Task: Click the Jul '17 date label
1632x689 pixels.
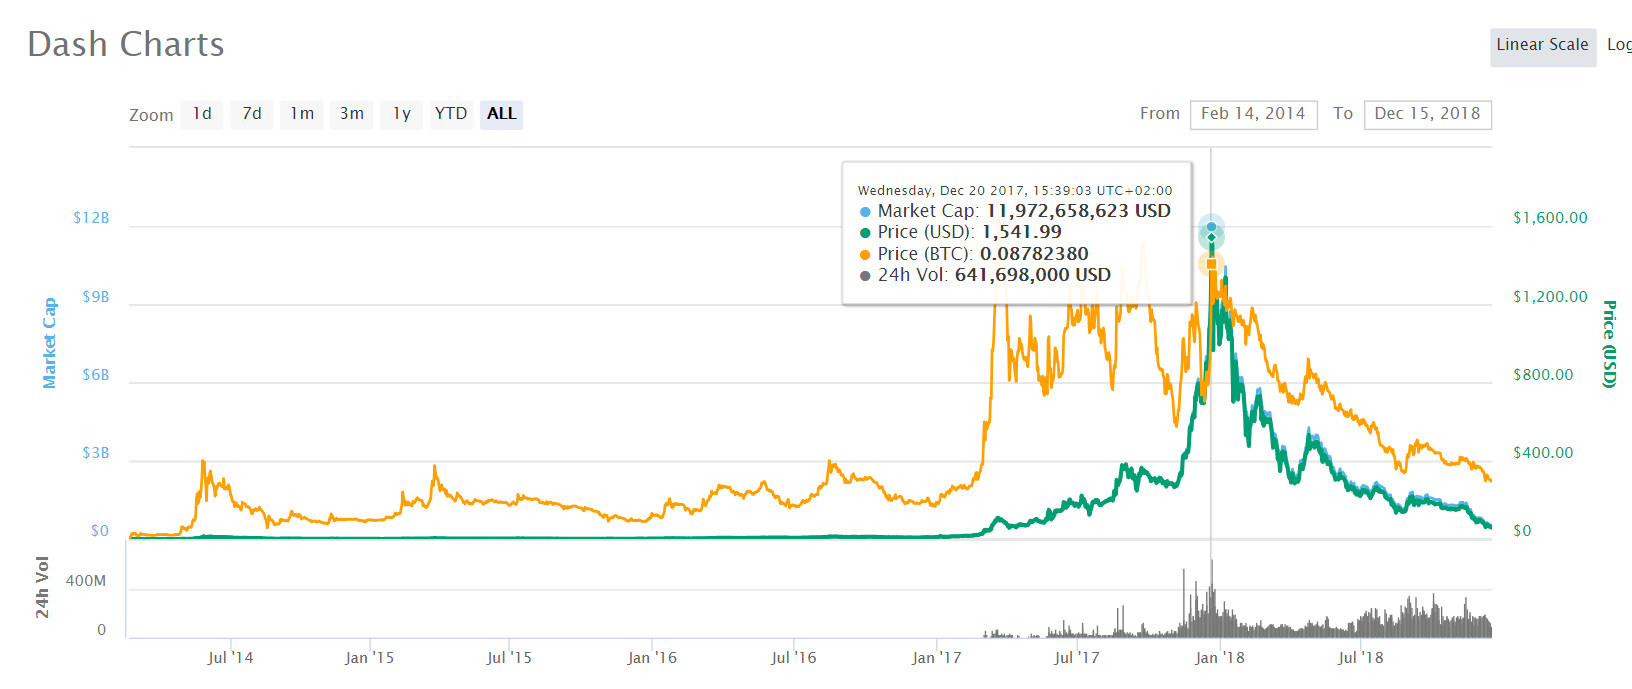Action: click(x=1076, y=658)
